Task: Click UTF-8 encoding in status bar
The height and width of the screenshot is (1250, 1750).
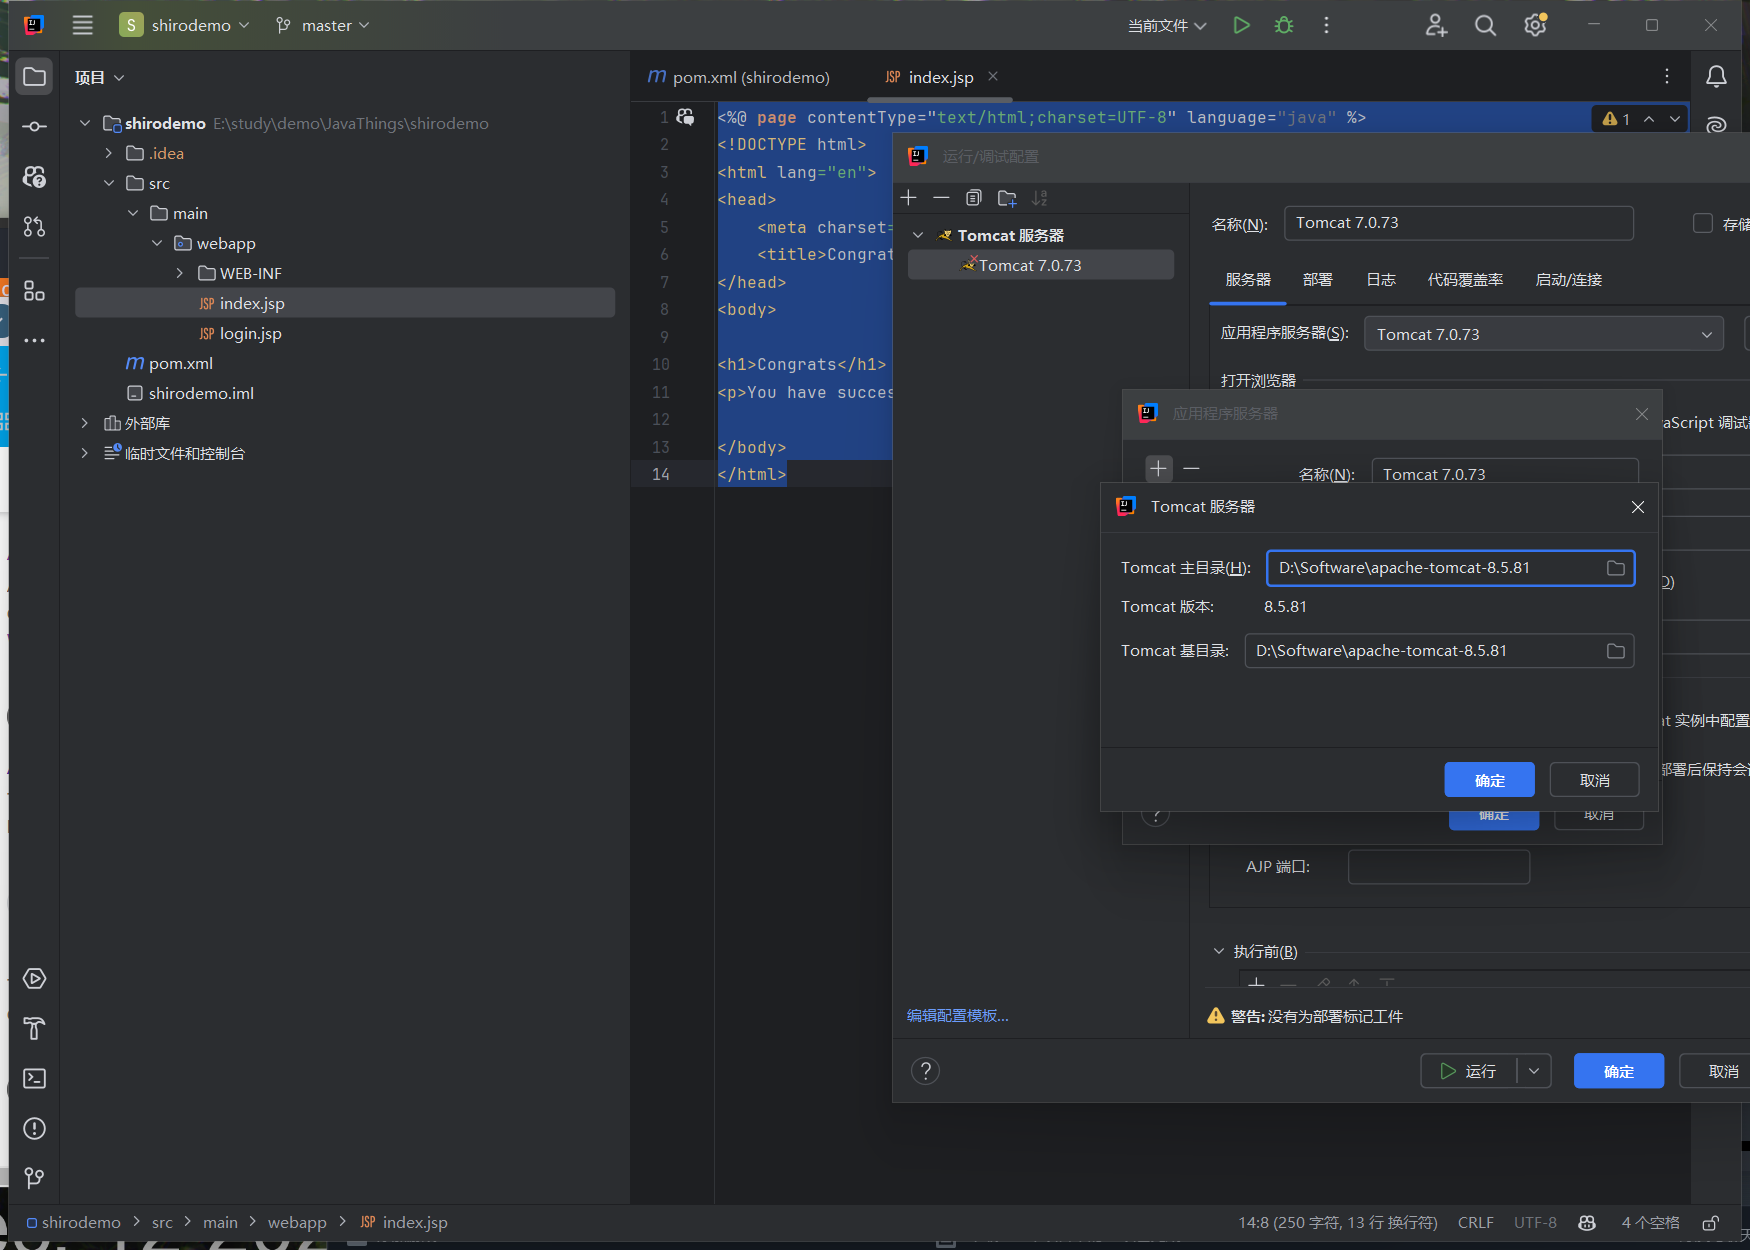Action: click(1535, 1222)
